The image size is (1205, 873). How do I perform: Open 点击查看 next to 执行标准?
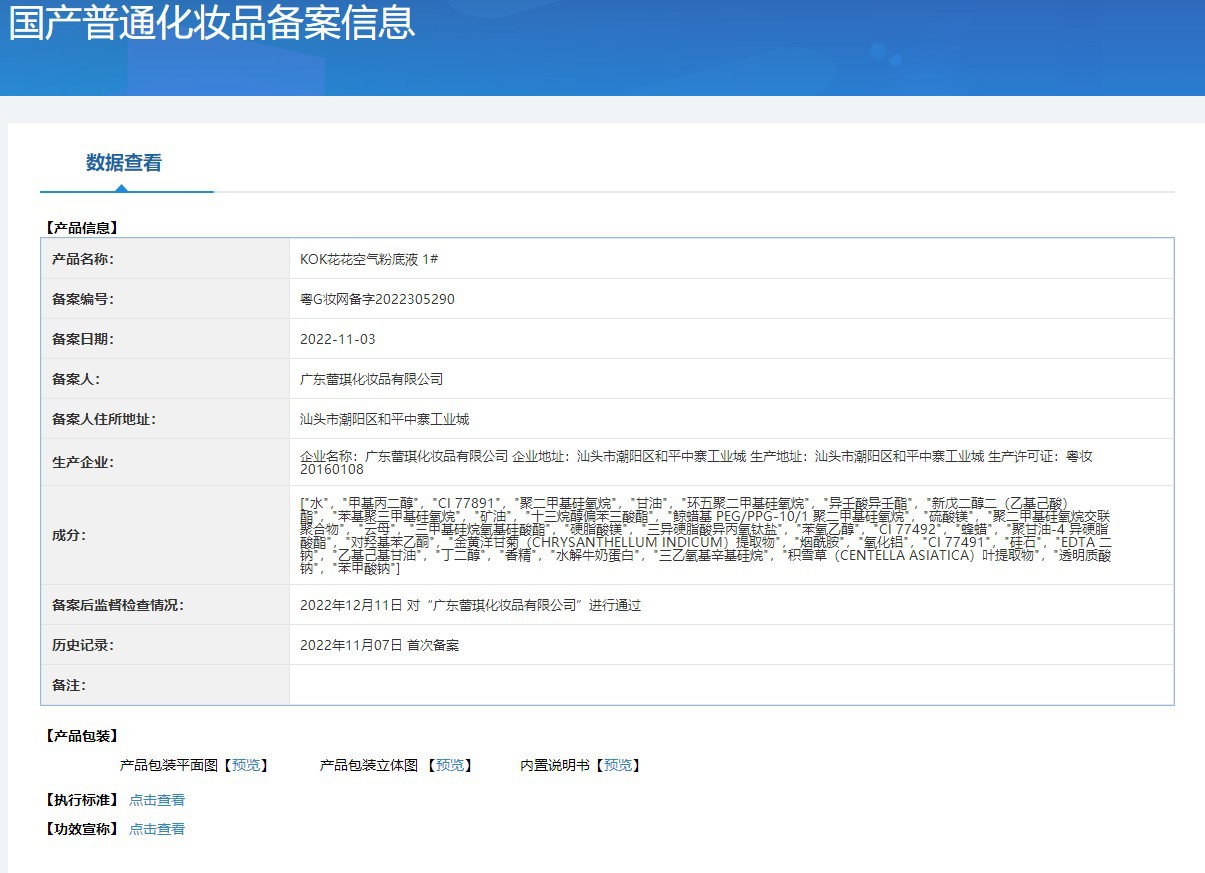pyautogui.click(x=157, y=800)
